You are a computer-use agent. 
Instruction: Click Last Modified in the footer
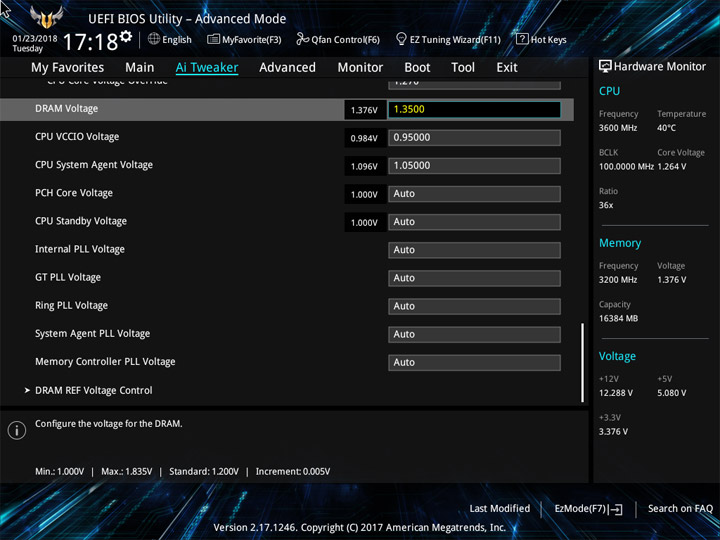500,509
